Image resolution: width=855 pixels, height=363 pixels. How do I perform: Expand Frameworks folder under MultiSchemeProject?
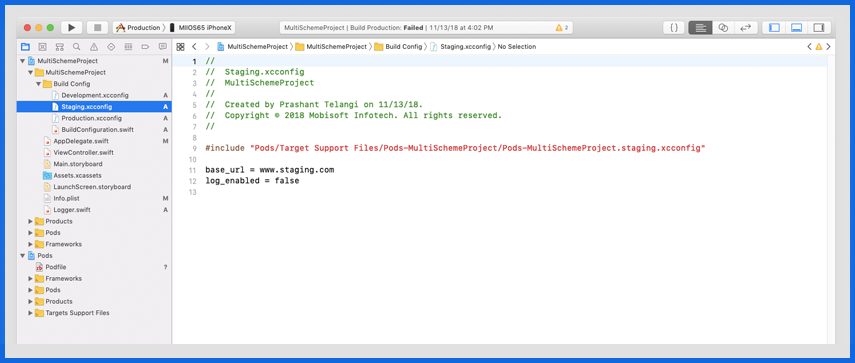pos(31,244)
